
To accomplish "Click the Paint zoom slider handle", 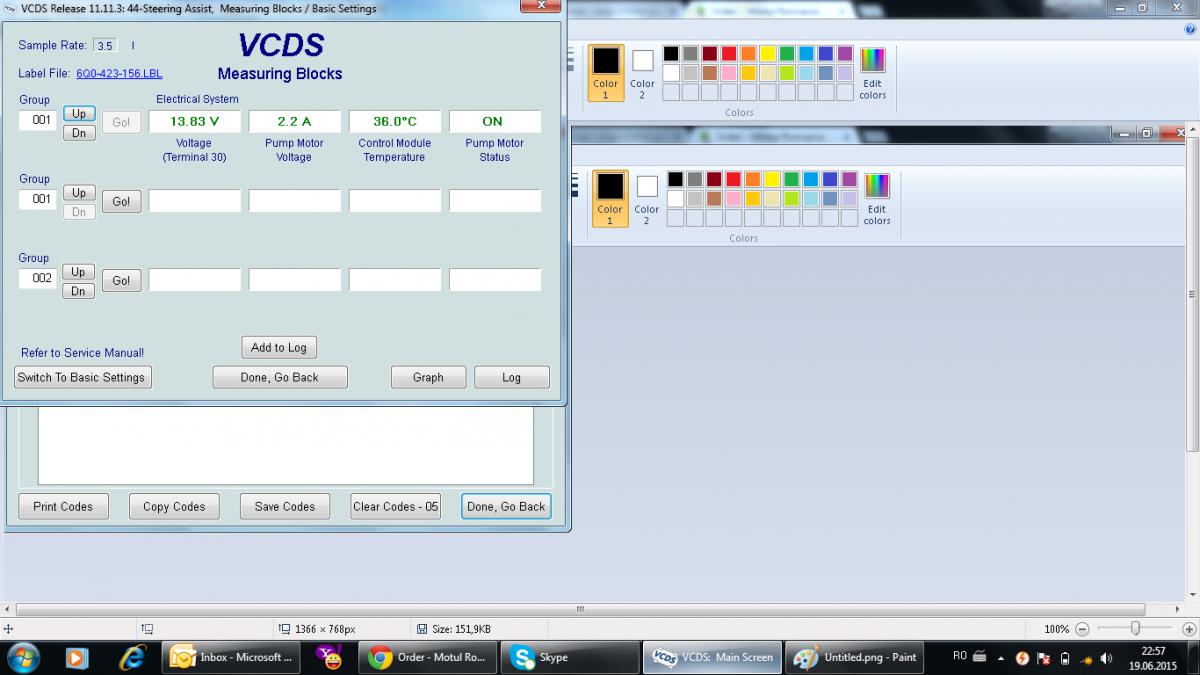I will pyautogui.click(x=1135, y=628).
